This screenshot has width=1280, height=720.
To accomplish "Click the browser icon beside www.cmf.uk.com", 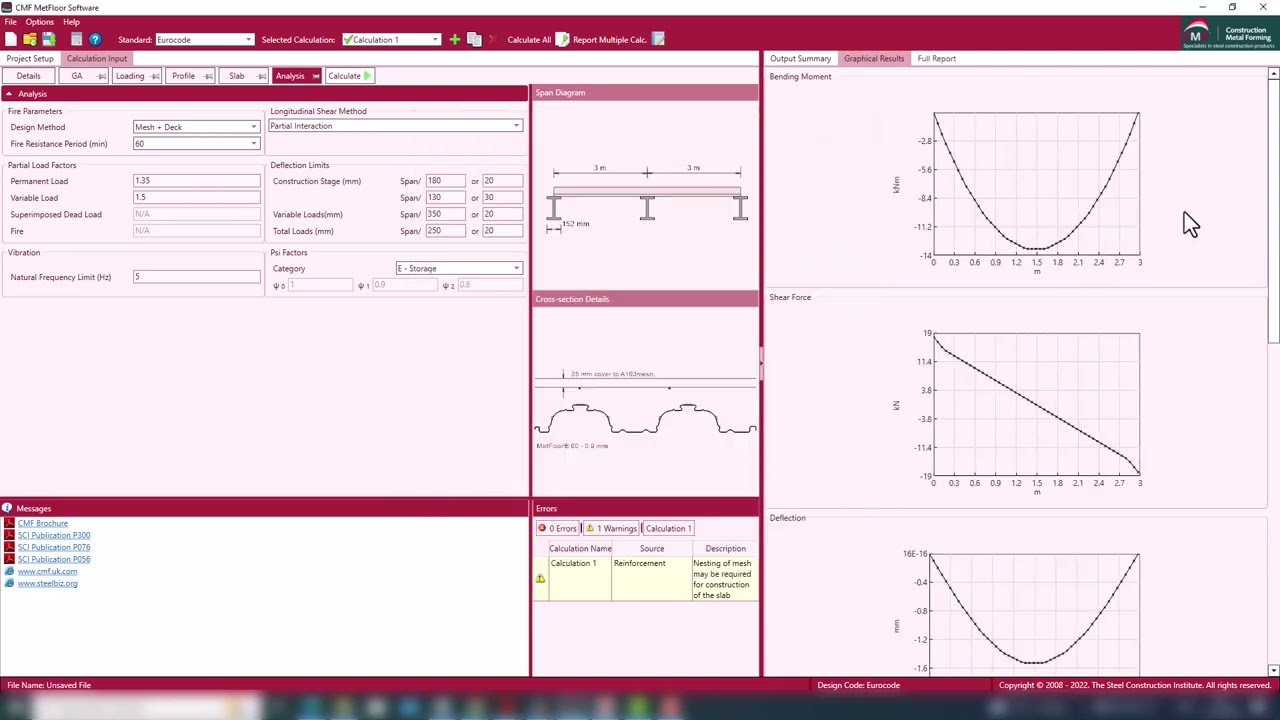I will pos(10,571).
